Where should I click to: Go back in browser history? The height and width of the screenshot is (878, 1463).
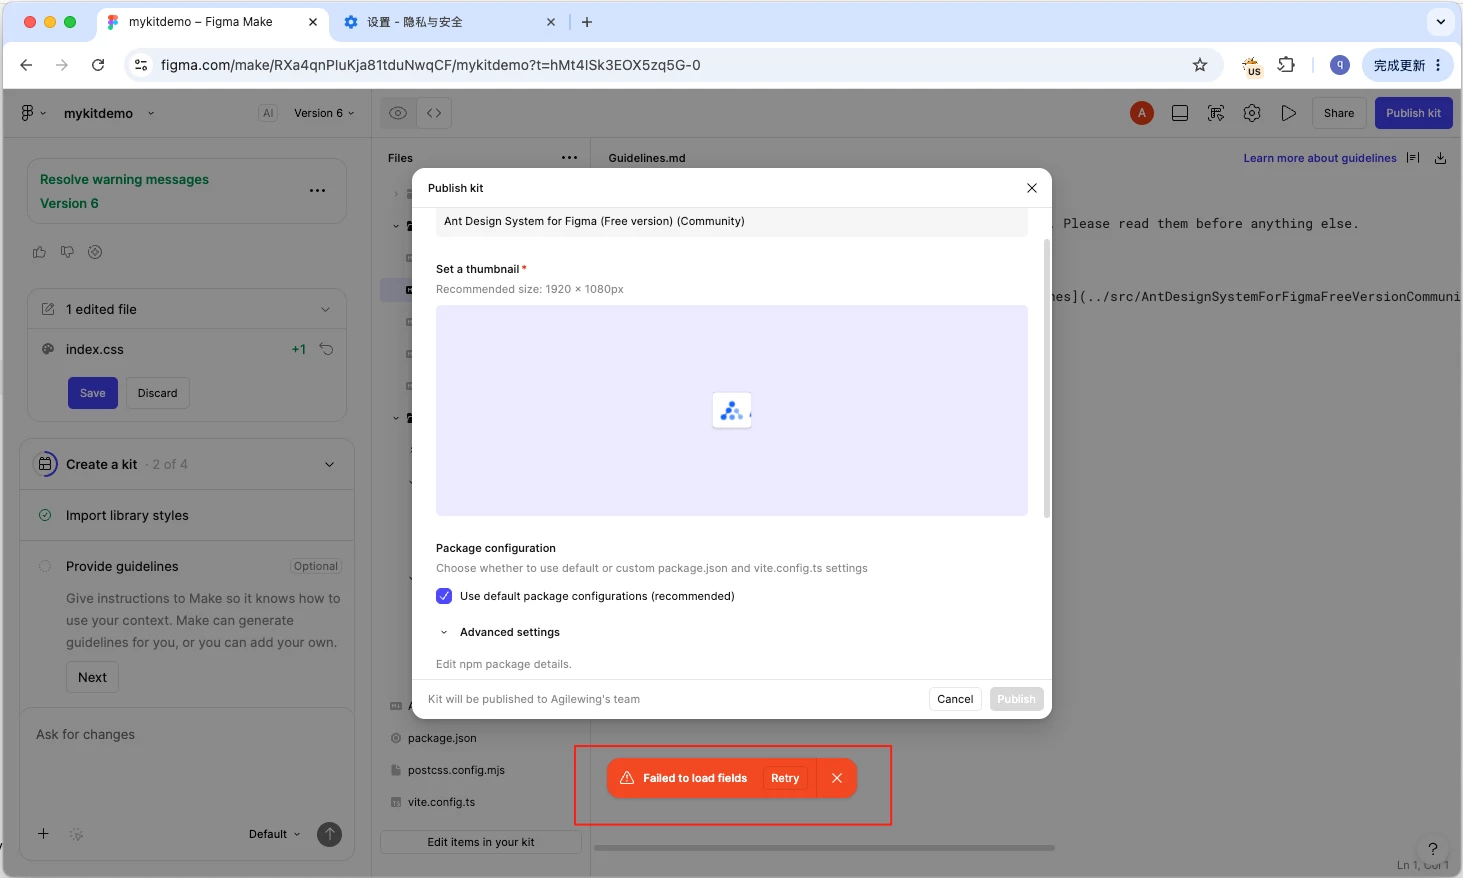[x=26, y=65]
